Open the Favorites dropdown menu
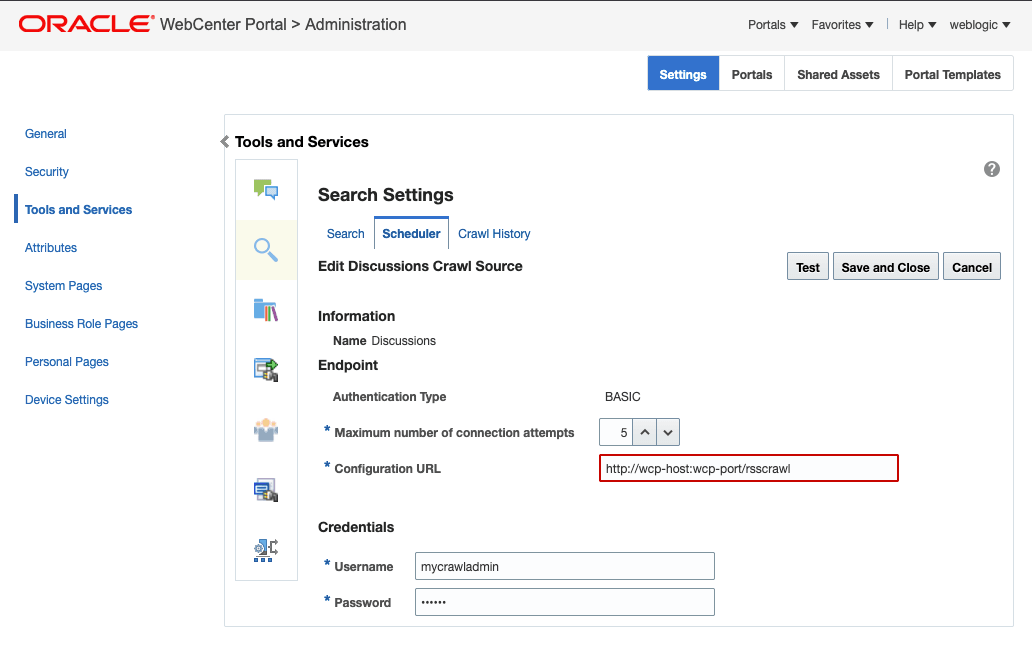The height and width of the screenshot is (649, 1032). click(842, 25)
